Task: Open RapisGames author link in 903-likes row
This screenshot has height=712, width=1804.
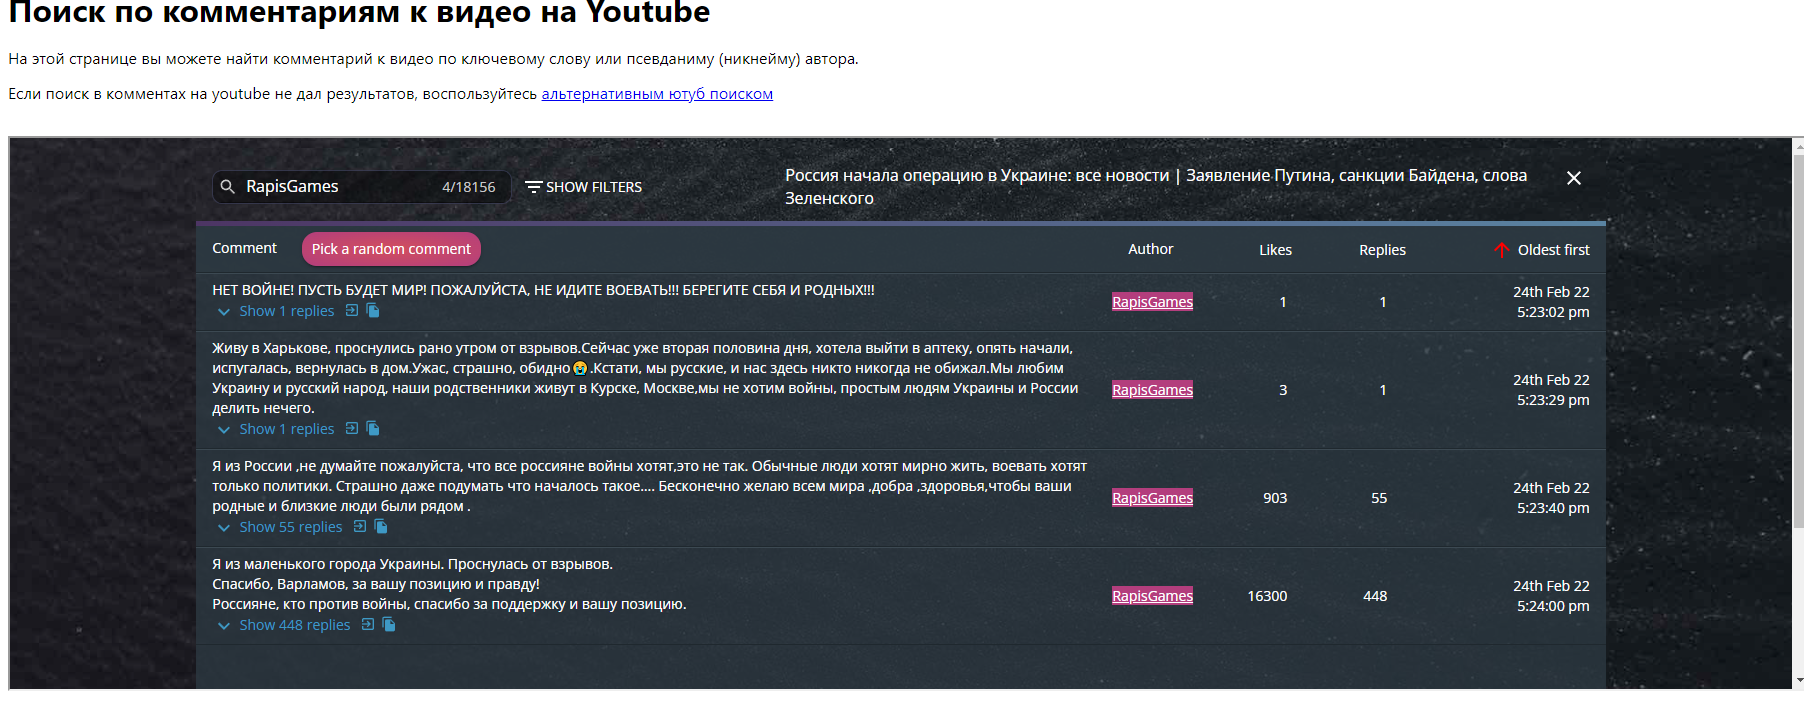Action: tap(1152, 498)
